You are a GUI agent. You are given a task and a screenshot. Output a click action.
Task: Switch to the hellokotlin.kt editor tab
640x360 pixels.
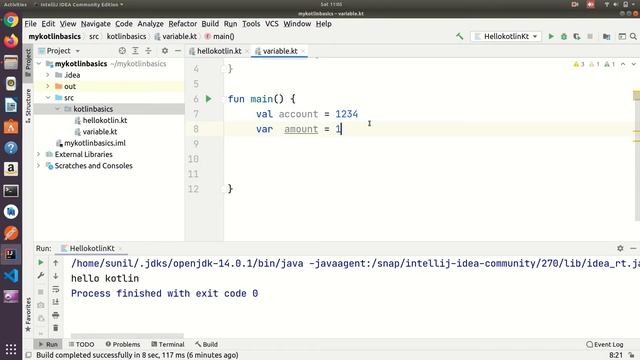pos(219,51)
